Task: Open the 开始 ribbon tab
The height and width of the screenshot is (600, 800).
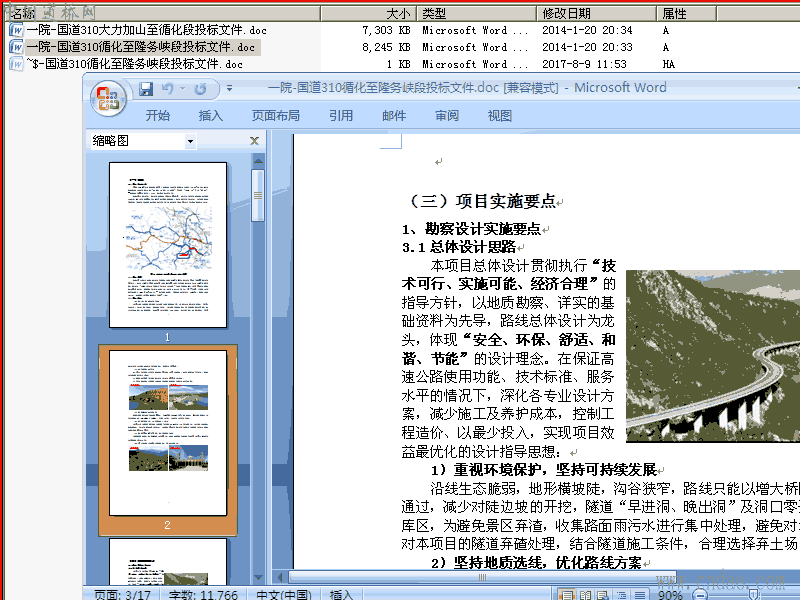Action: [x=158, y=116]
